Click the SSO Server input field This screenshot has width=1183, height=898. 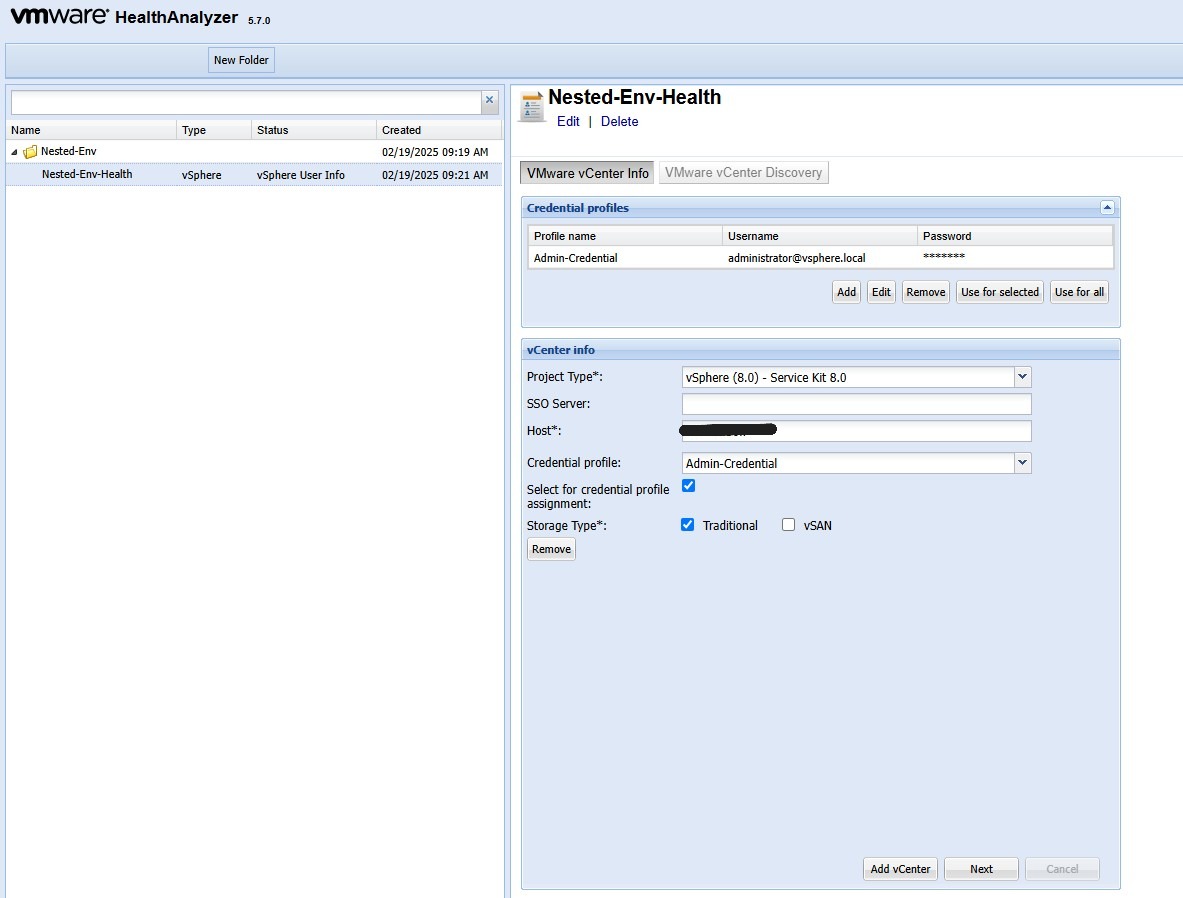(856, 404)
